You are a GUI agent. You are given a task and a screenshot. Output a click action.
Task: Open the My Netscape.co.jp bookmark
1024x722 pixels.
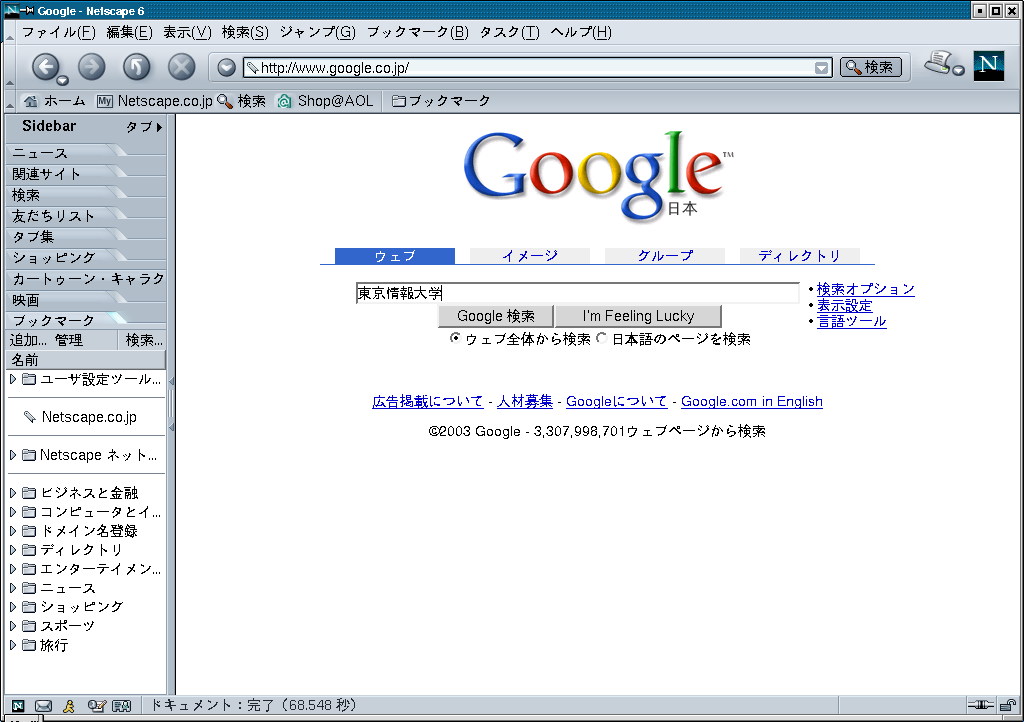pos(155,101)
